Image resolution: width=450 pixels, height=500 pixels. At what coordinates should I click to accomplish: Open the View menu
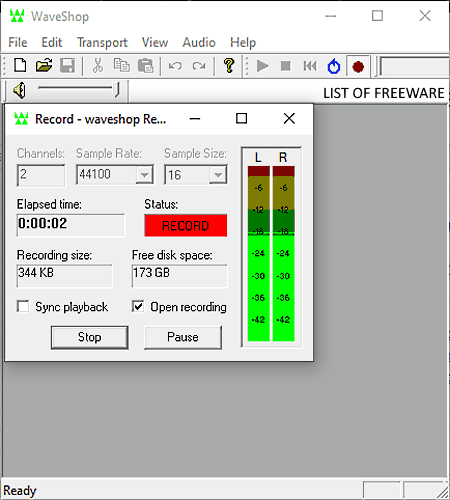[155, 42]
